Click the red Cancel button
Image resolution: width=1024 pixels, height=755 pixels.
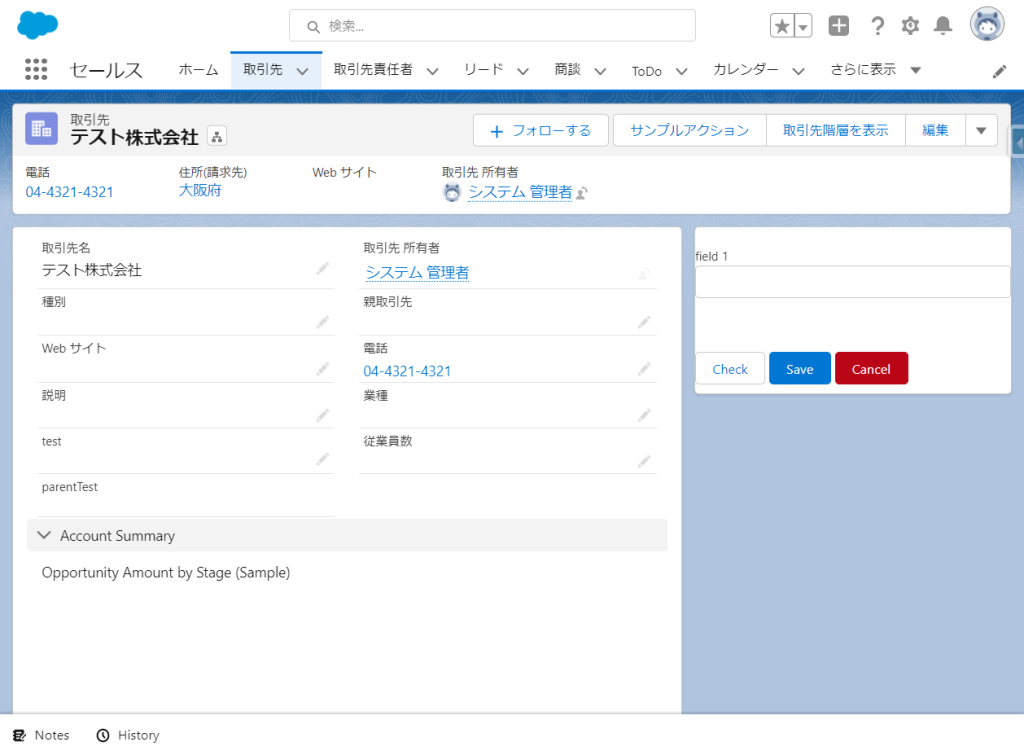tap(871, 369)
